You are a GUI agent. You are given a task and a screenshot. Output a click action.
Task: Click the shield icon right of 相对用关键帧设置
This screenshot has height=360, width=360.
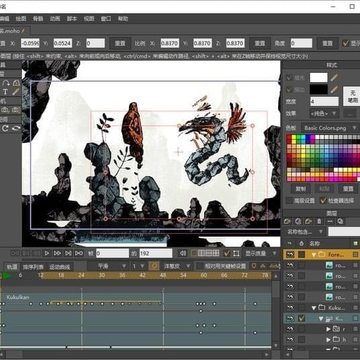click(x=254, y=266)
